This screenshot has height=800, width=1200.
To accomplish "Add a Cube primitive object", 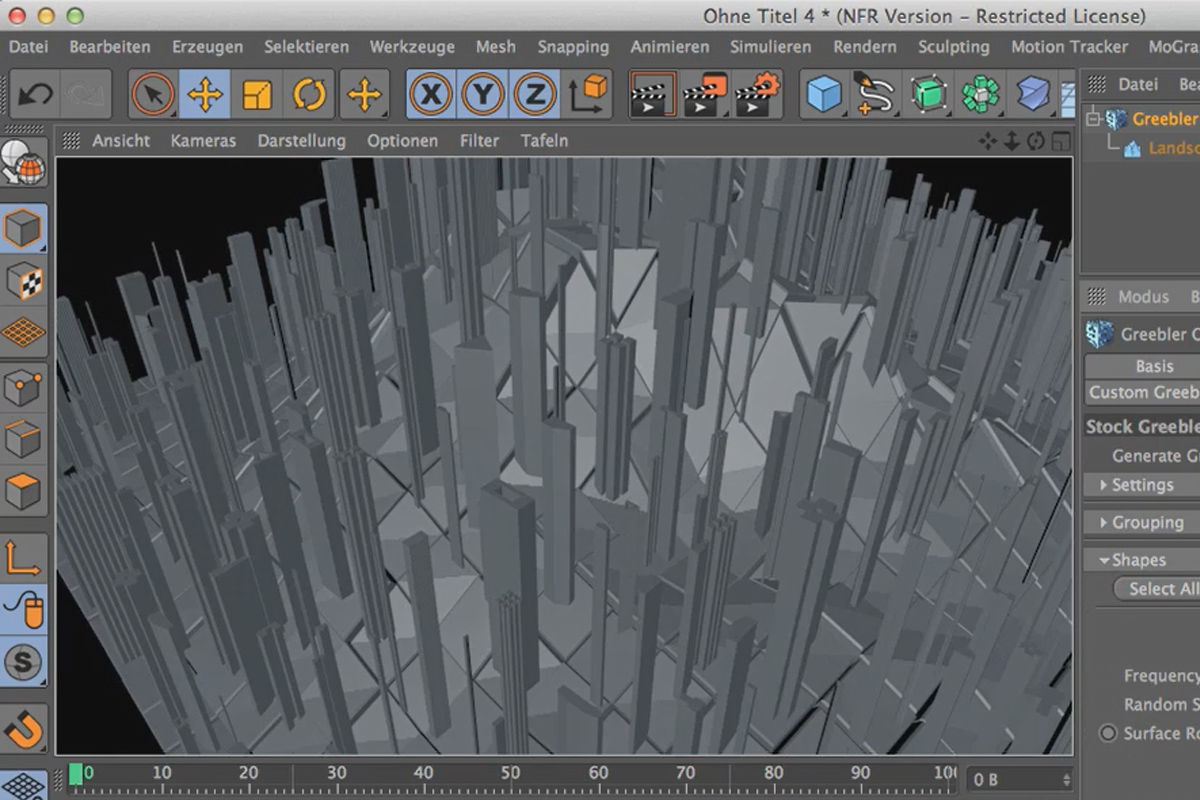I will pos(825,95).
